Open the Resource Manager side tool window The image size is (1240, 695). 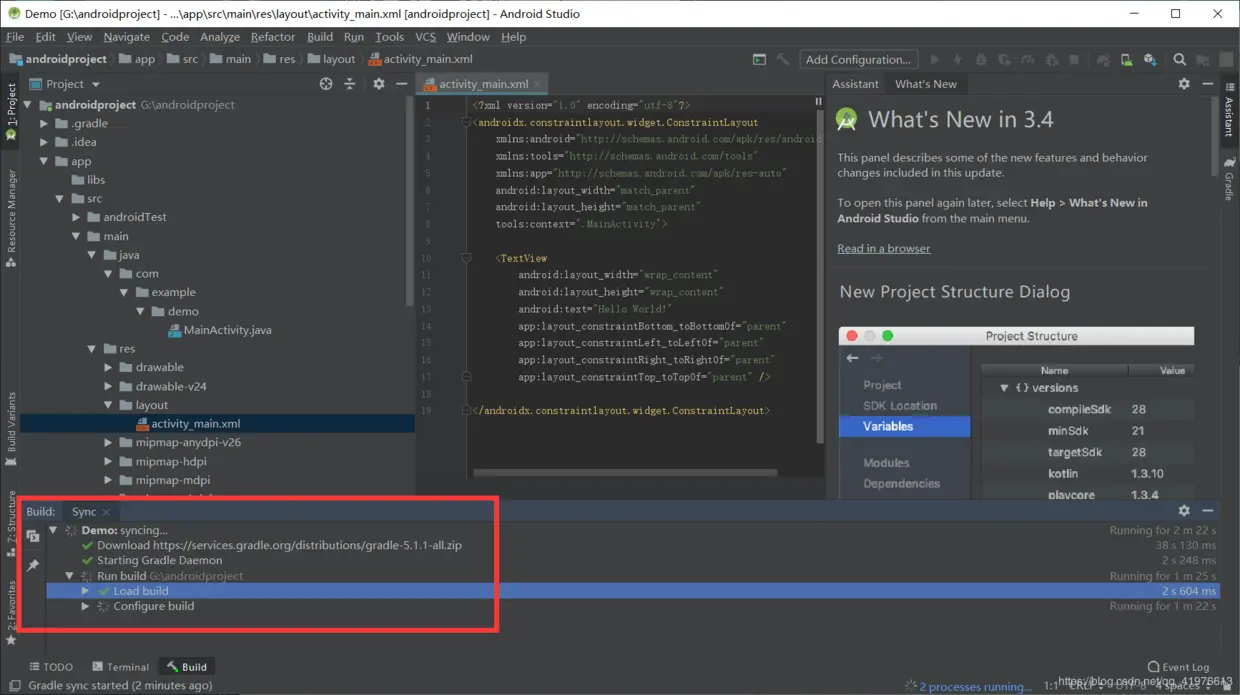pyautogui.click(x=11, y=218)
